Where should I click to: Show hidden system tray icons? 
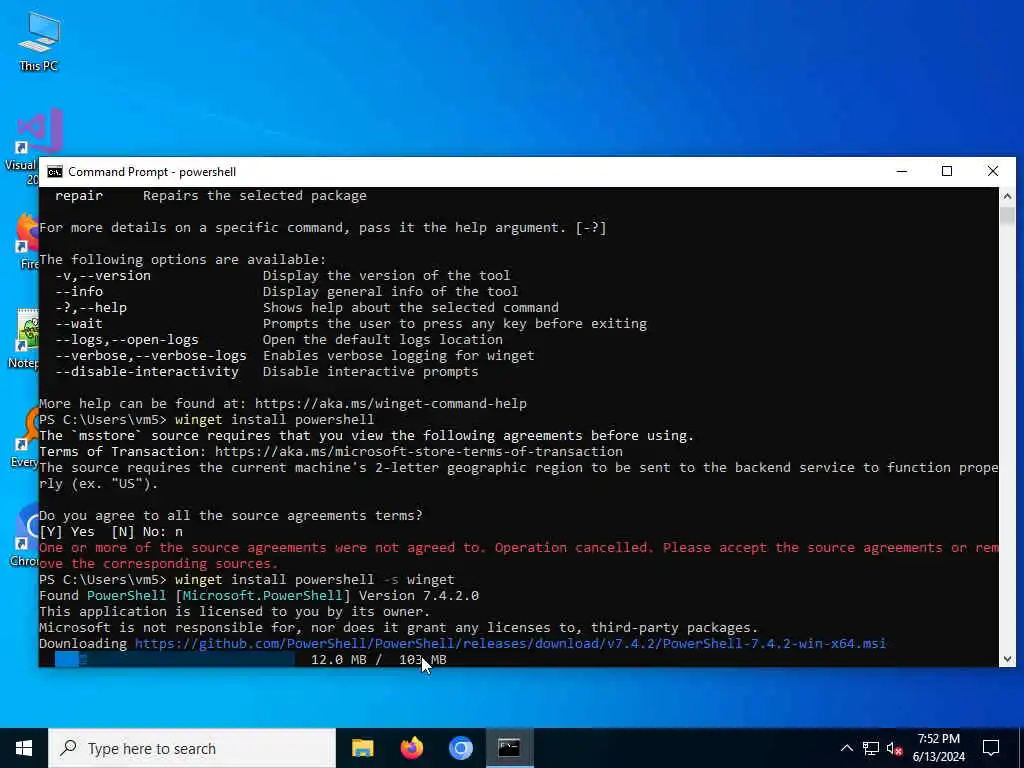pos(846,748)
